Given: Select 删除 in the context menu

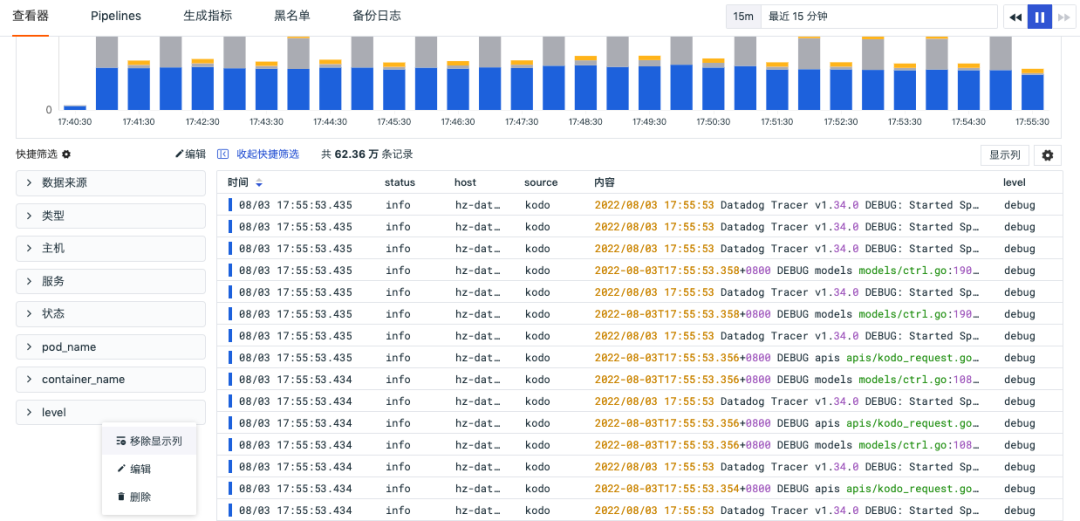Looking at the screenshot, I should pos(140,497).
